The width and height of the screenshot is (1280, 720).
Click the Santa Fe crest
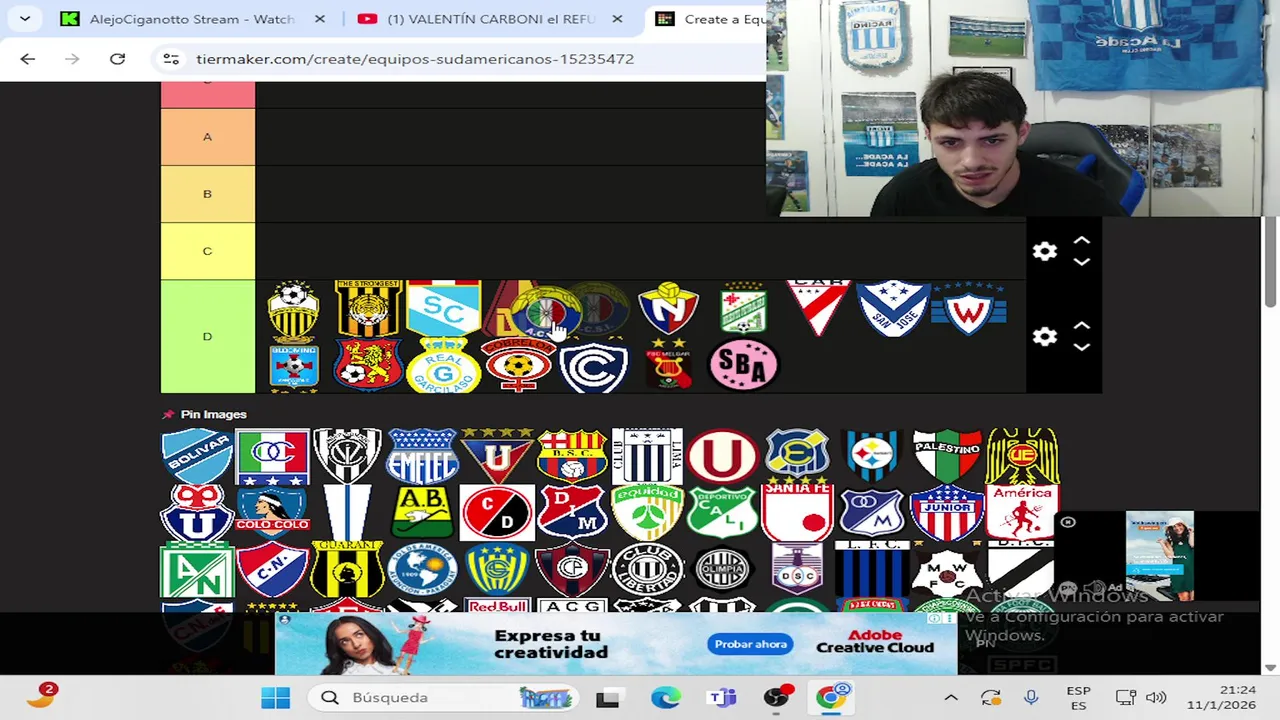(797, 513)
